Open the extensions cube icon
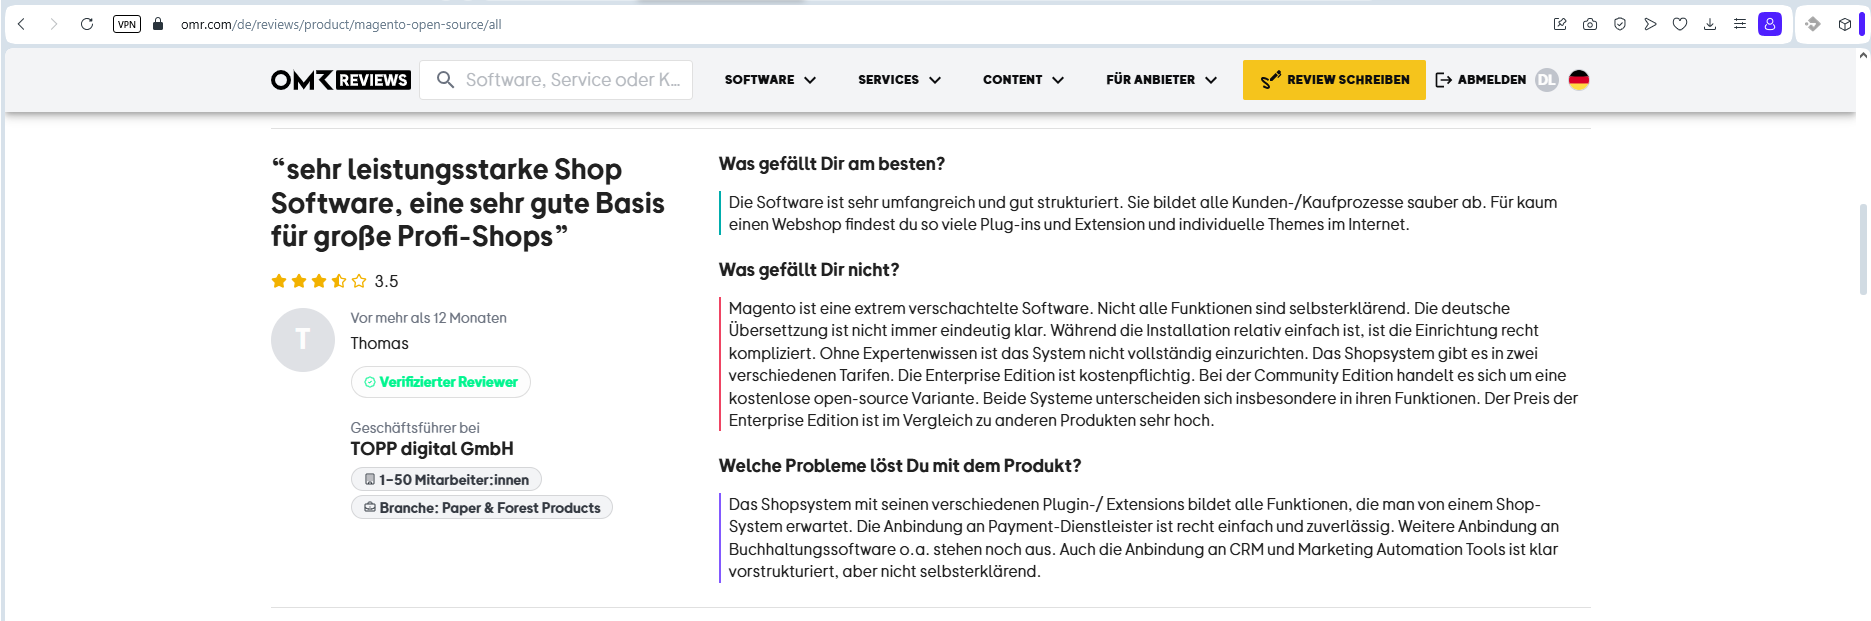1871x621 pixels. click(x=1845, y=24)
